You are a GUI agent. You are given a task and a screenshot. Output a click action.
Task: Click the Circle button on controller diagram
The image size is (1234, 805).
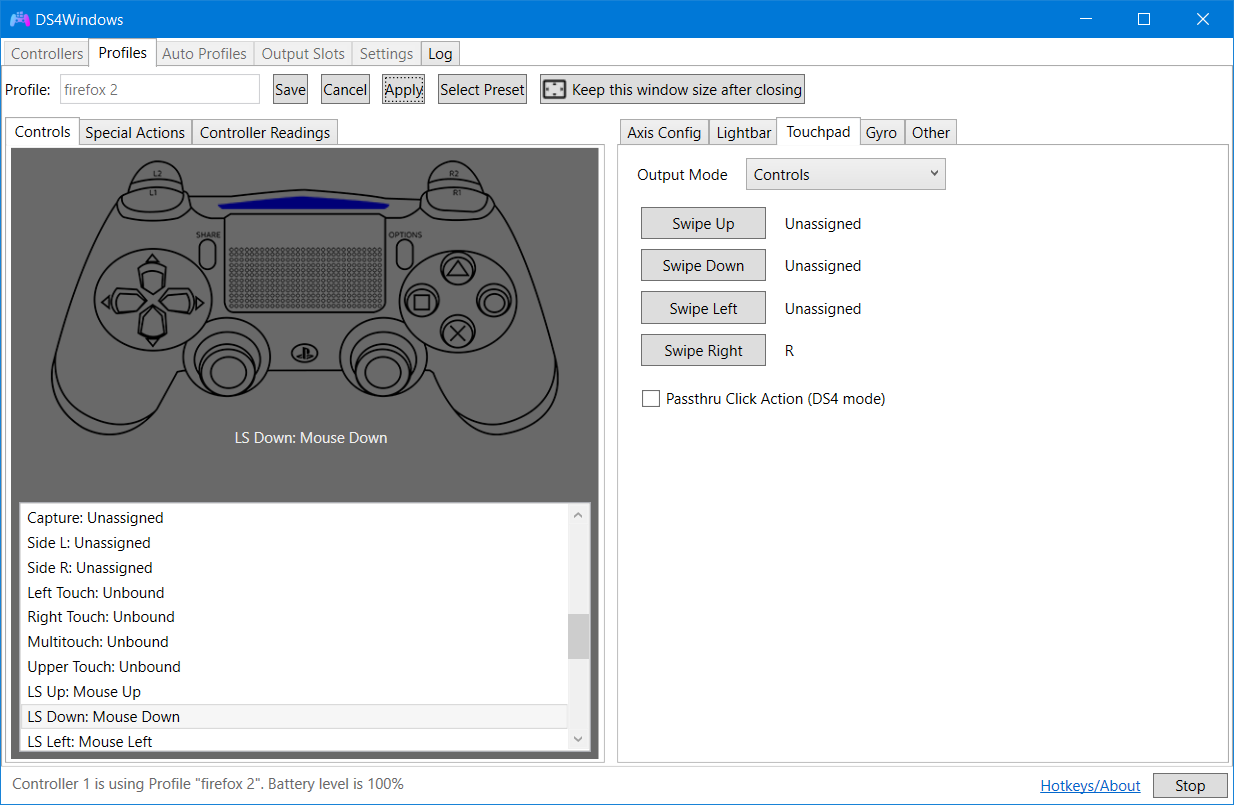pos(492,300)
